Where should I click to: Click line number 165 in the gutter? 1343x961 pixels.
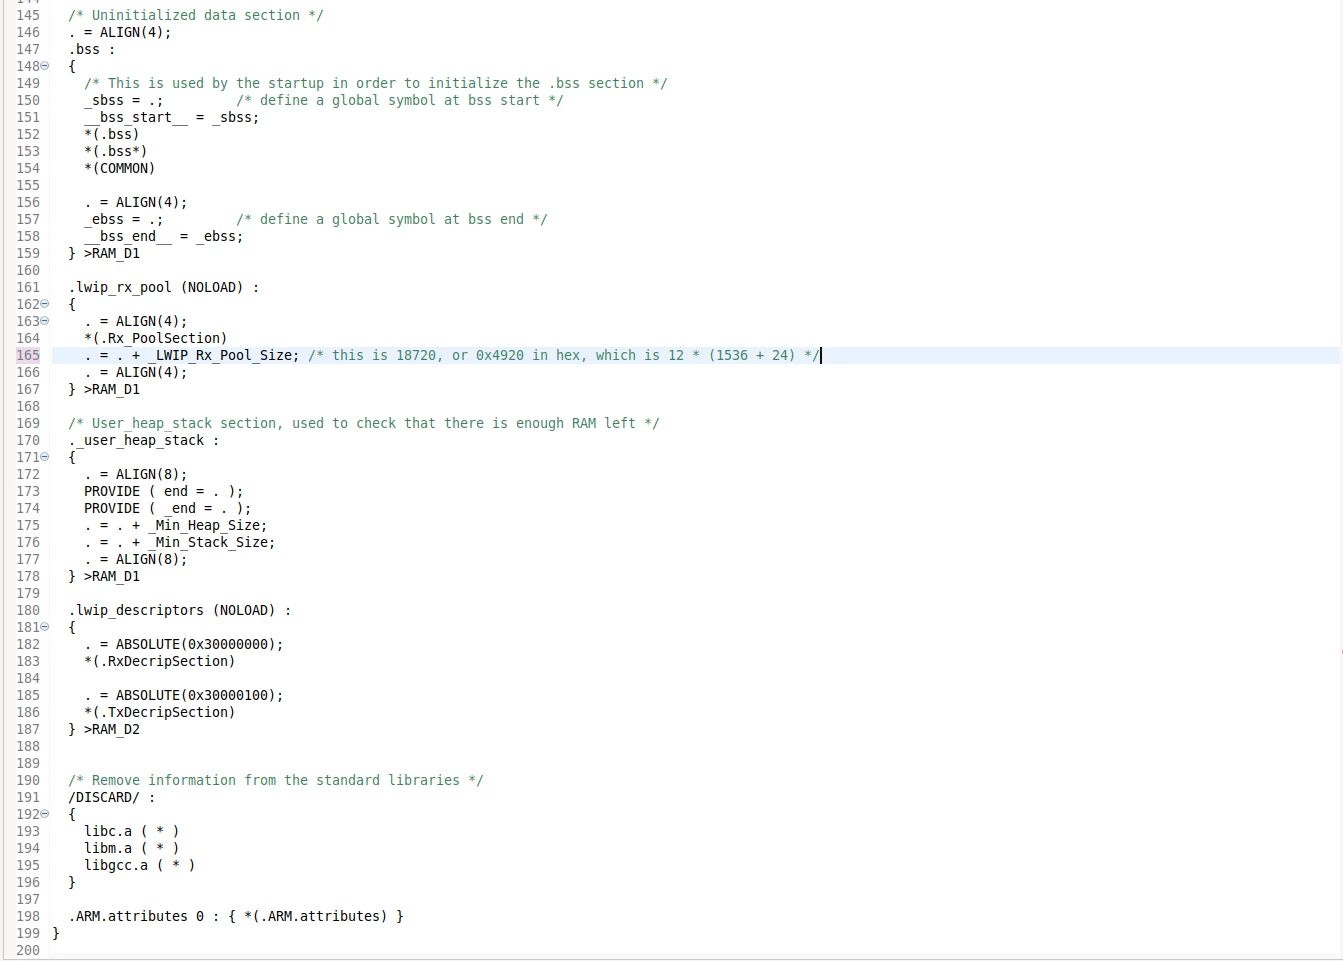pyautogui.click(x=28, y=355)
